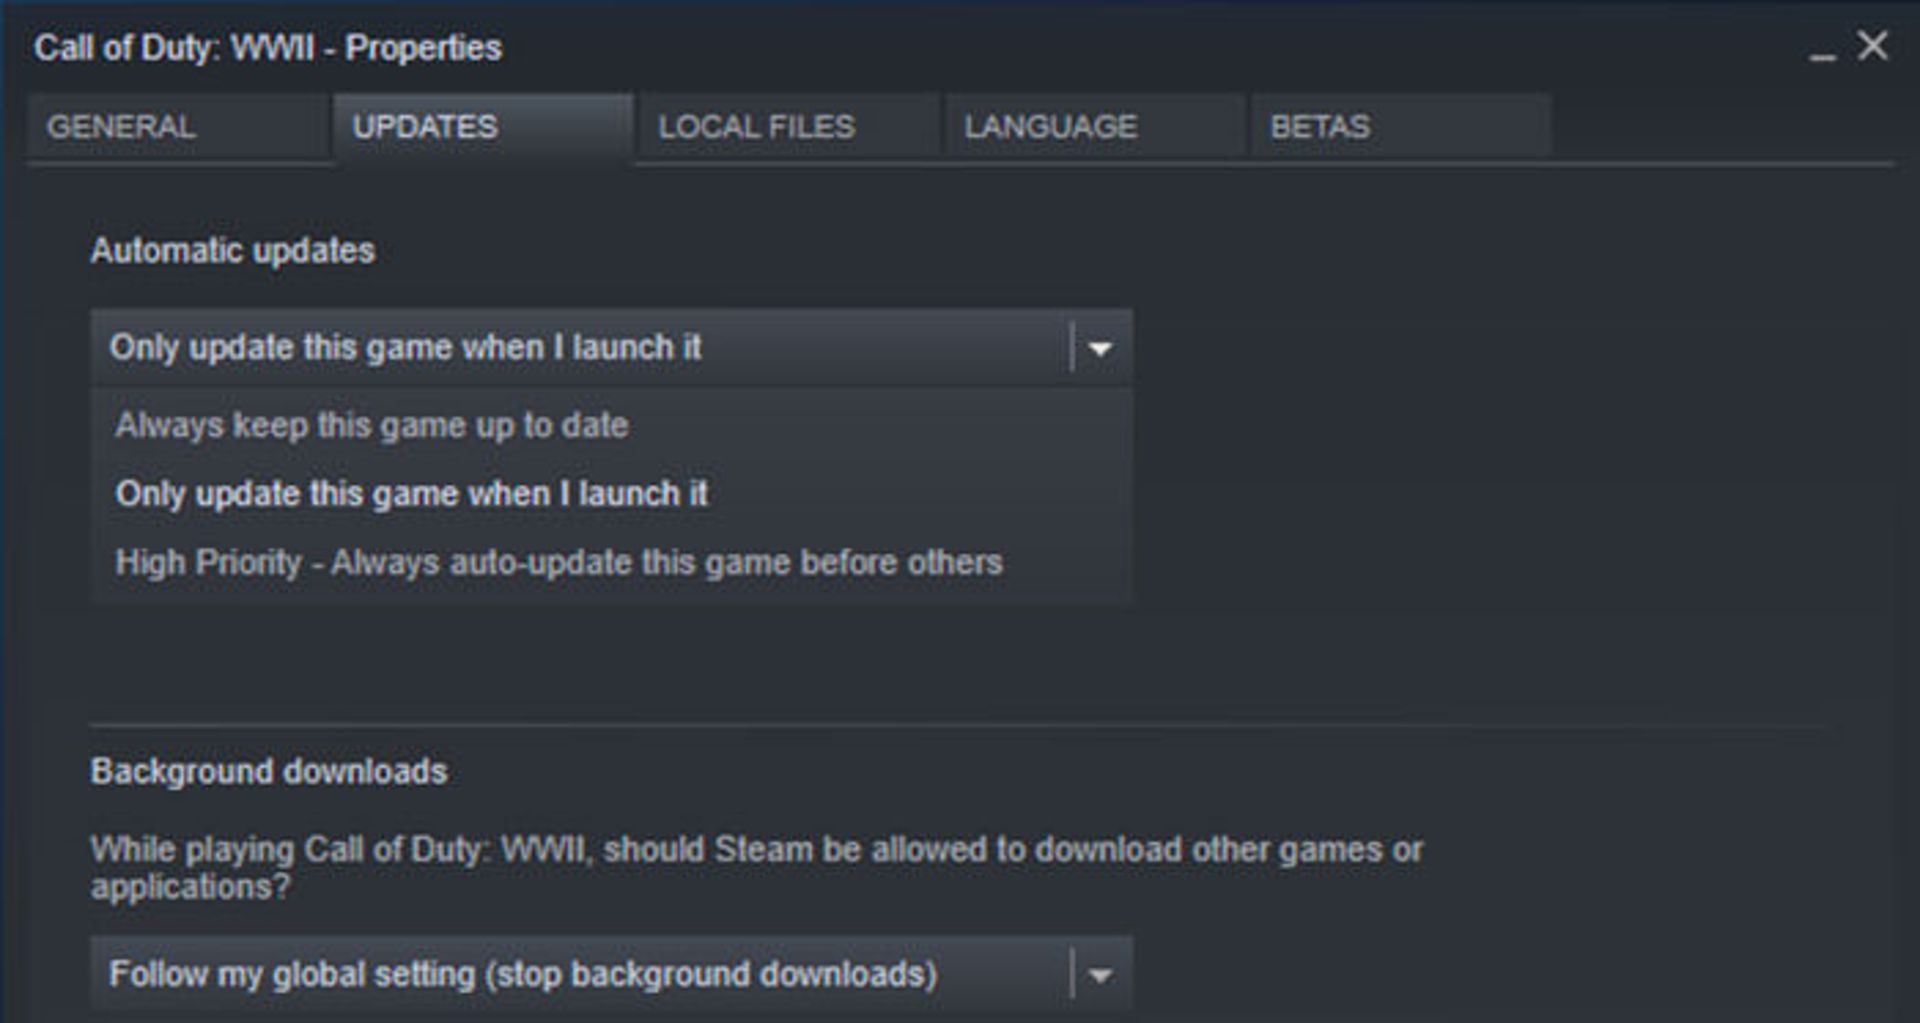Click 'Follow my global setting' combo box
The image size is (1920, 1023).
pyautogui.click(x=611, y=974)
